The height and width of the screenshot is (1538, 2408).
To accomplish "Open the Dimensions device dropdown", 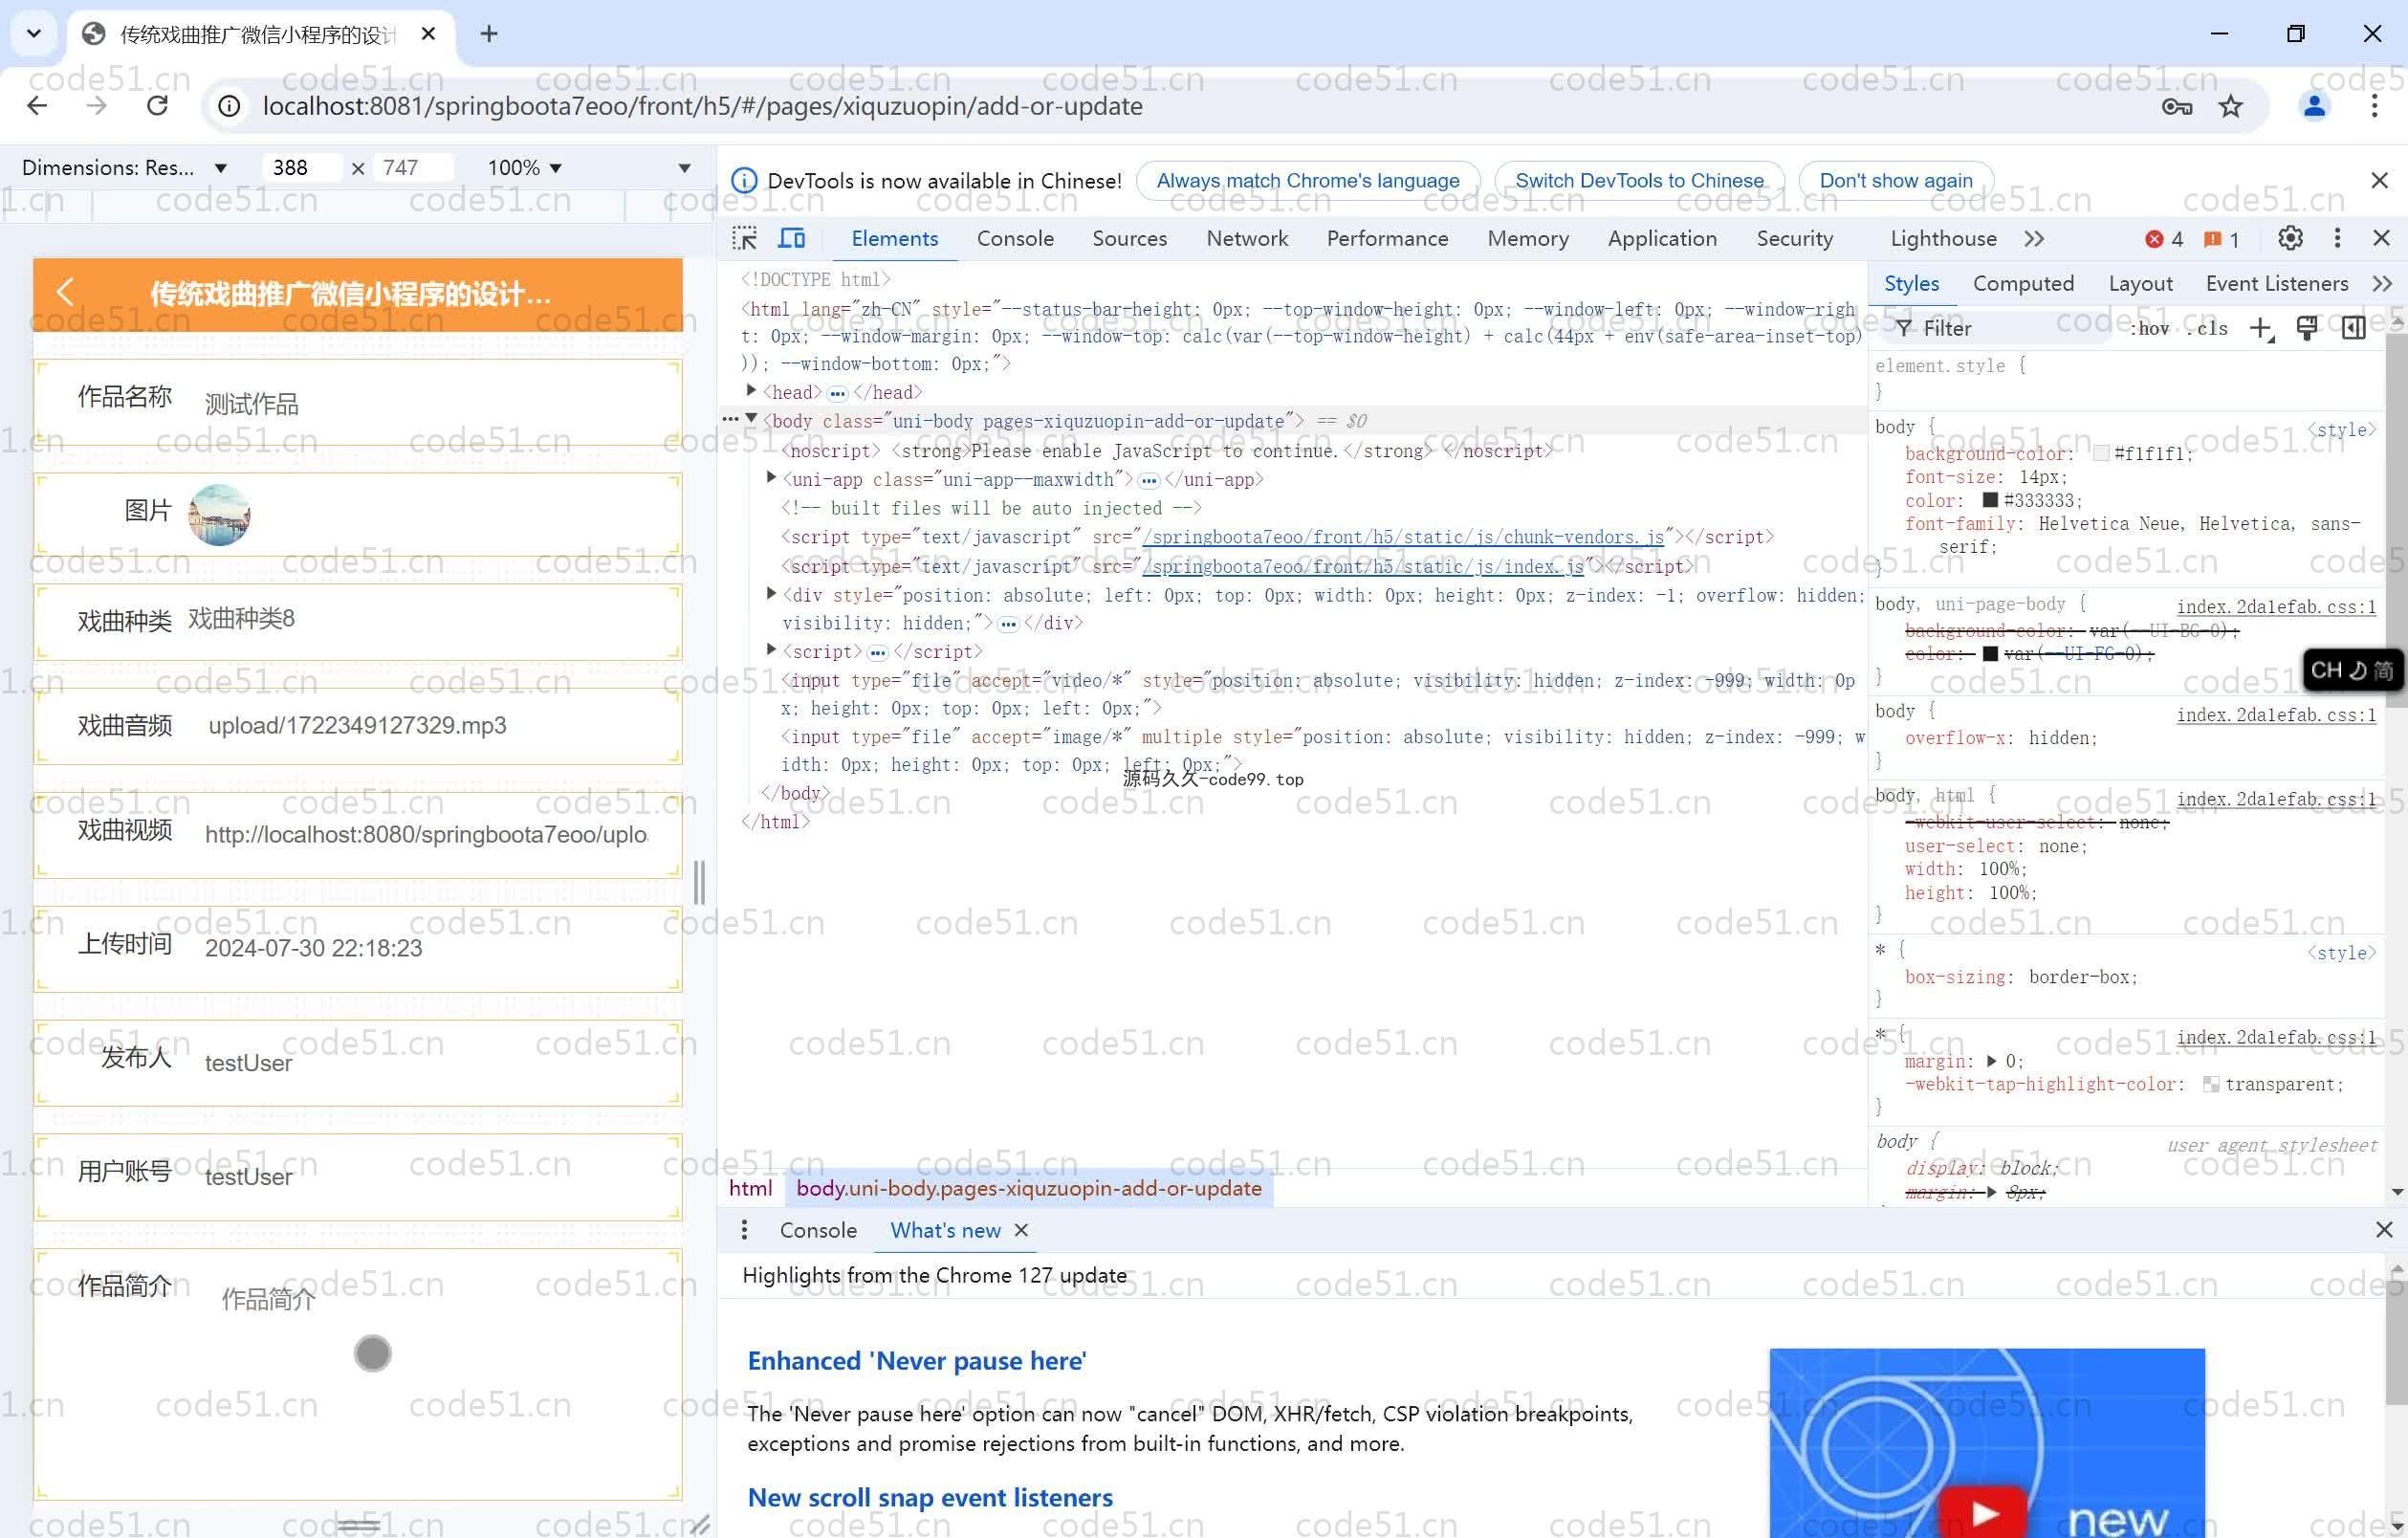I will tap(125, 168).
